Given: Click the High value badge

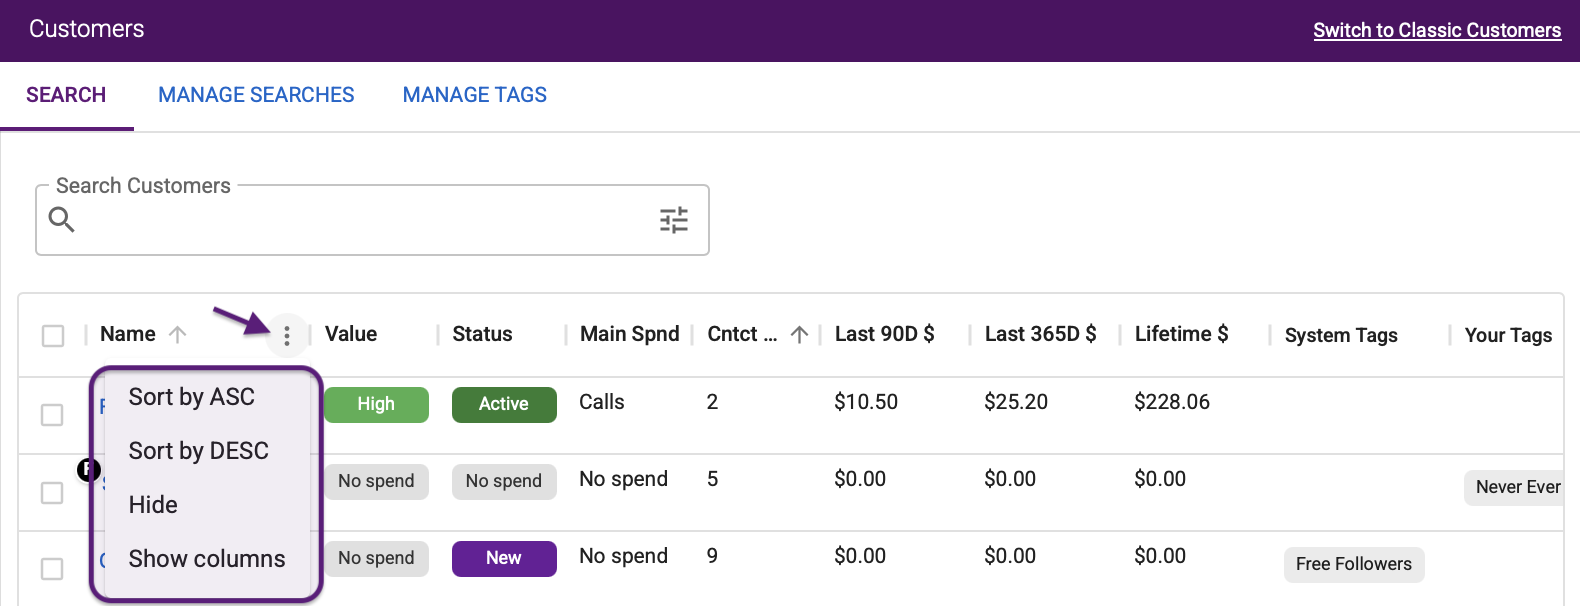Looking at the screenshot, I should tap(376, 405).
